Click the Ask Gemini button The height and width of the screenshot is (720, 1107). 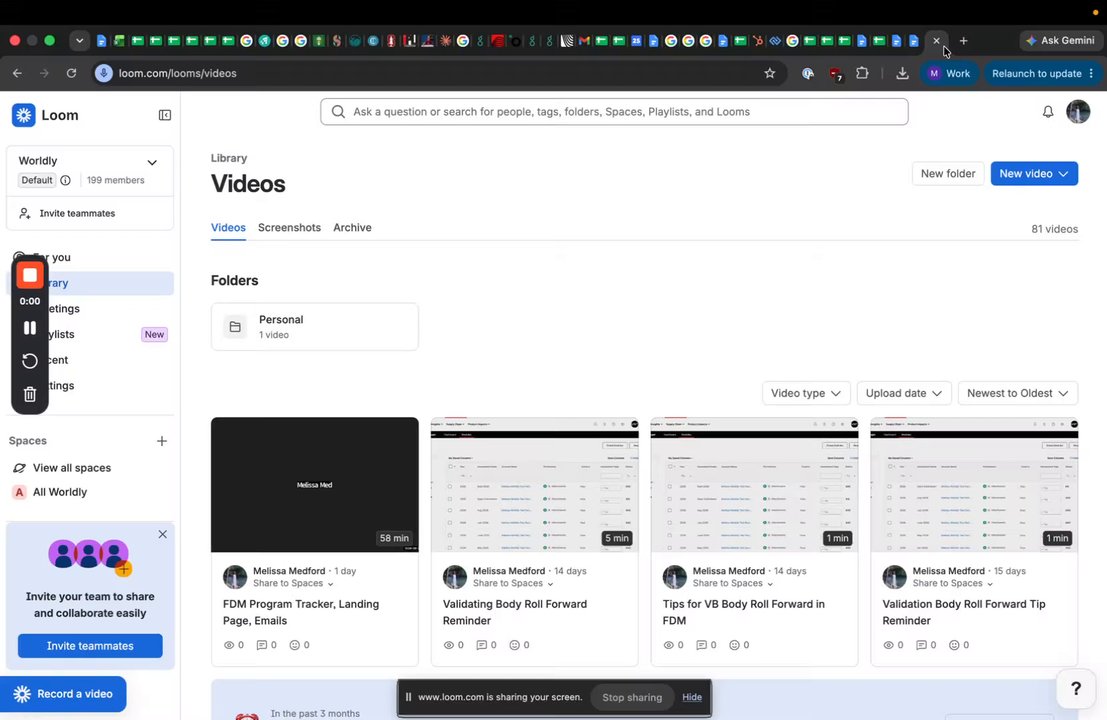[x=1061, y=41]
